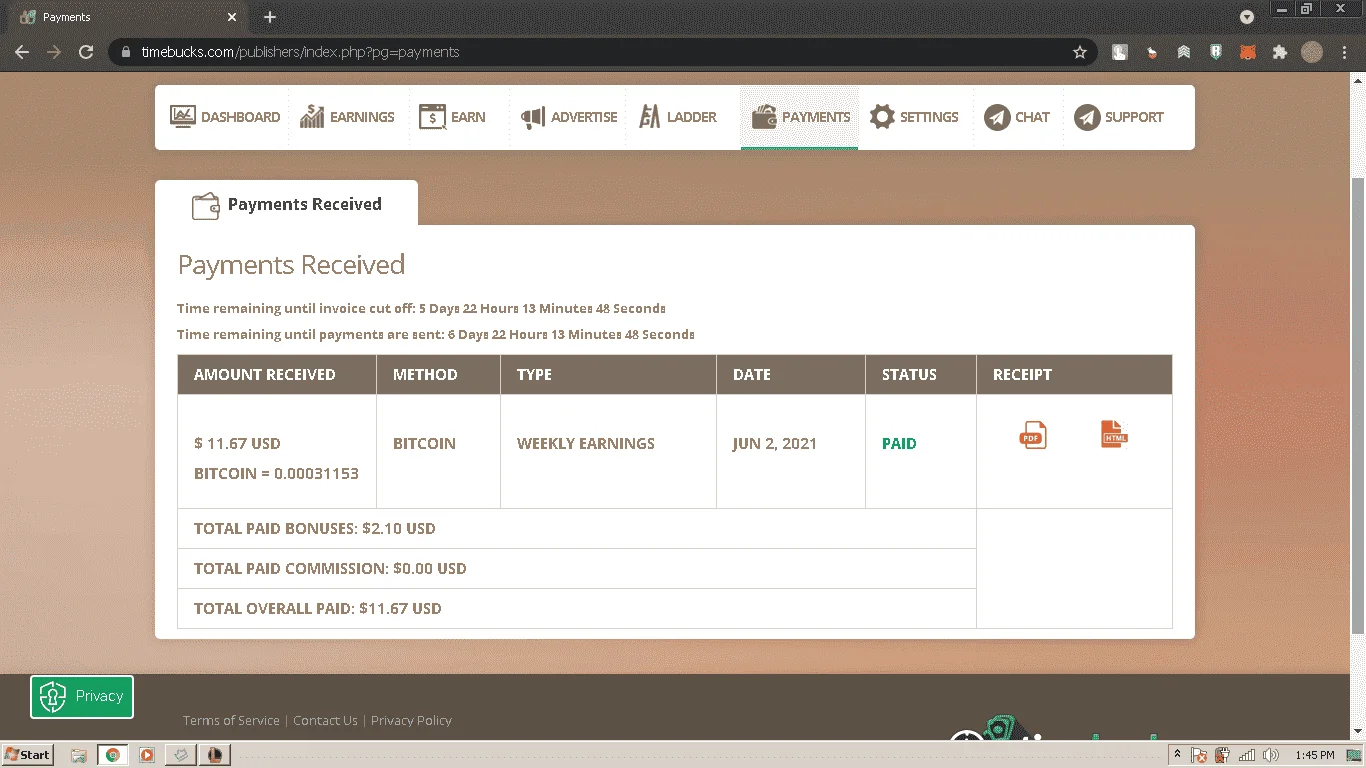Select the Payments Received tab
The width and height of the screenshot is (1366, 768).
click(286, 204)
